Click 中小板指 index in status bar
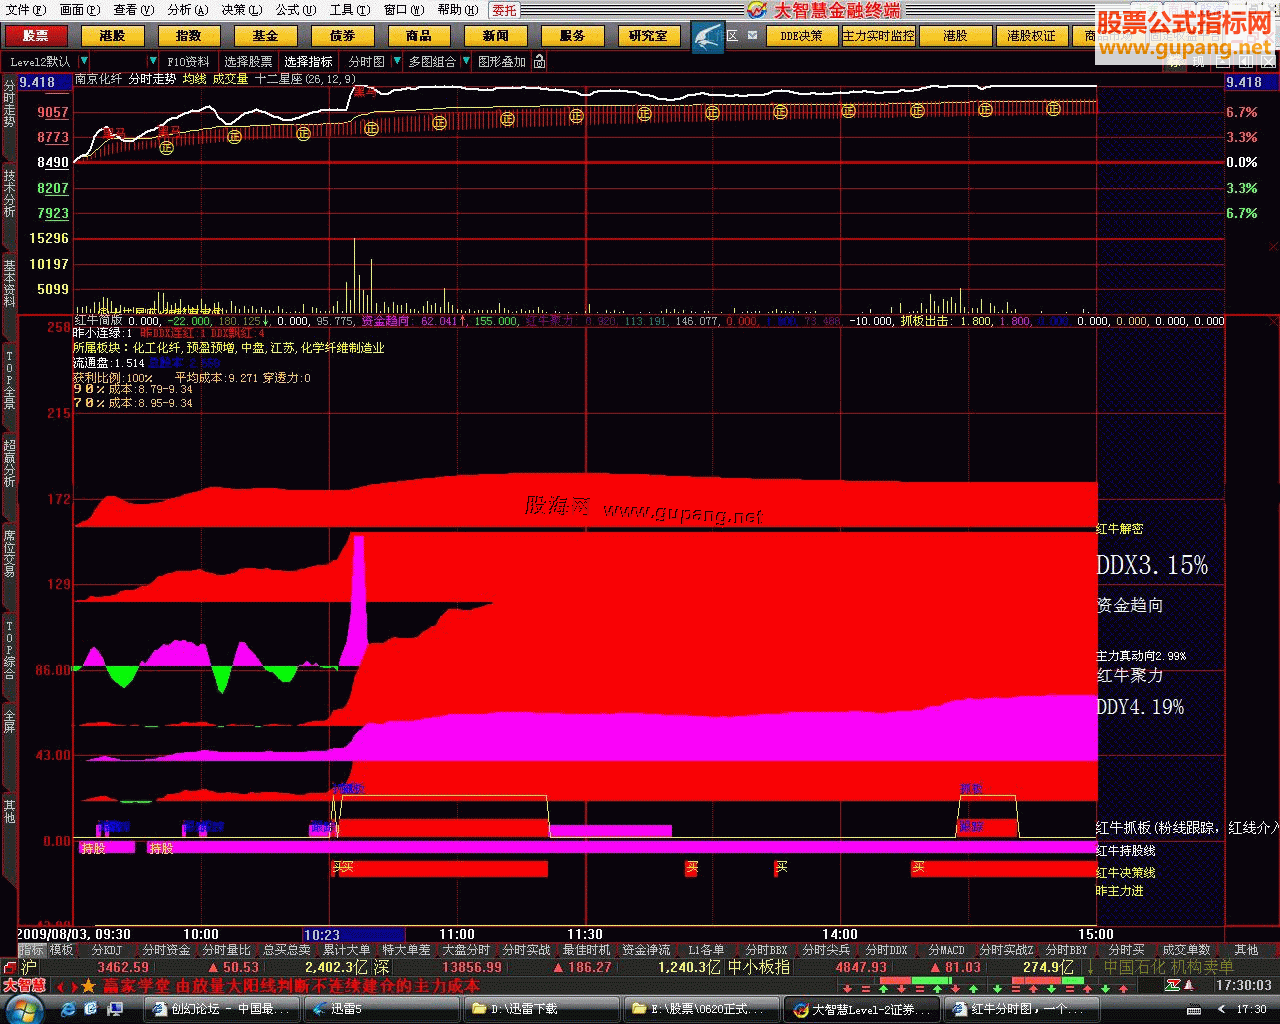 [759, 967]
